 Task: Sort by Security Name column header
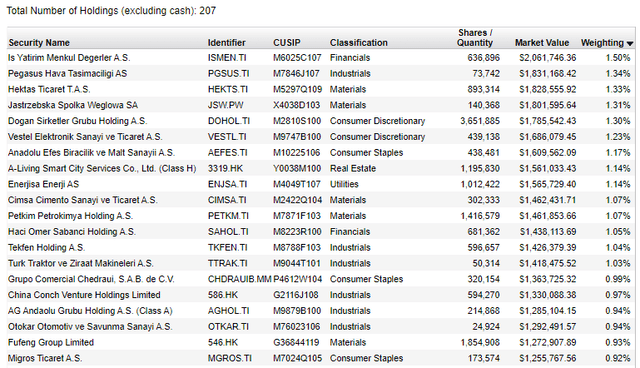pos(39,43)
